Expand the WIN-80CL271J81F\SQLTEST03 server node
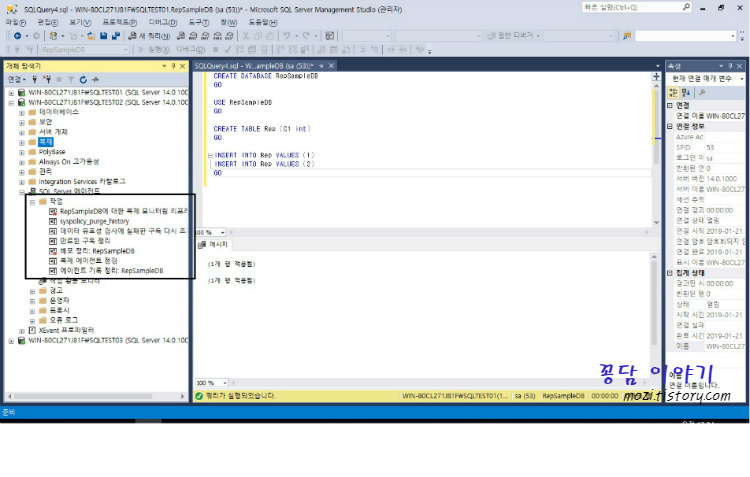Viewport: 750px width, 477px height. coord(11,341)
